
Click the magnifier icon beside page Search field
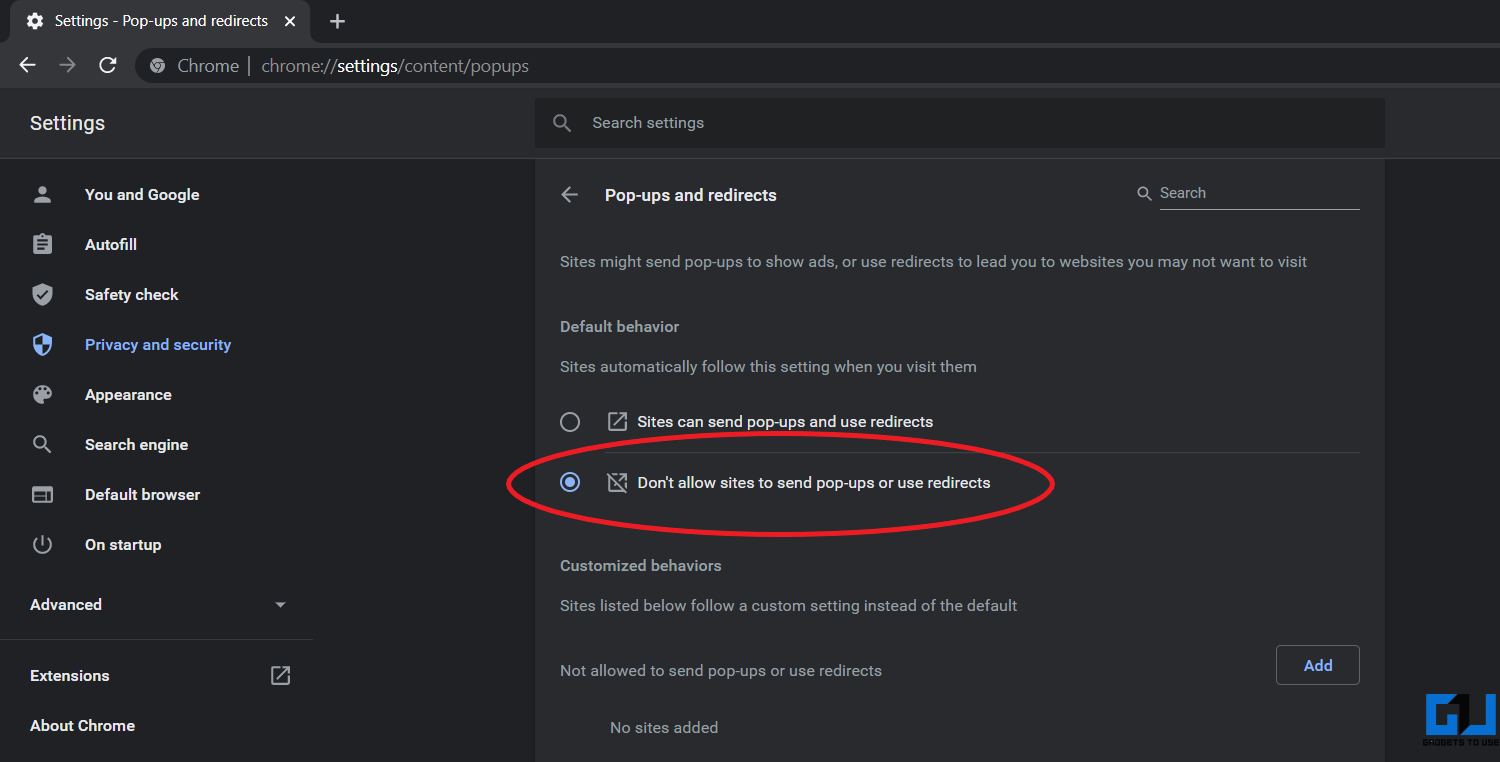pos(1145,193)
